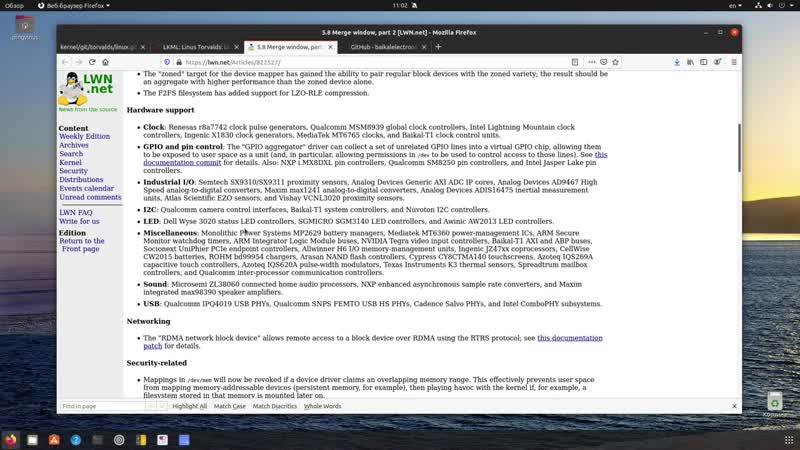
Task: Open Distributions sidebar link
Action: click(x=81, y=180)
